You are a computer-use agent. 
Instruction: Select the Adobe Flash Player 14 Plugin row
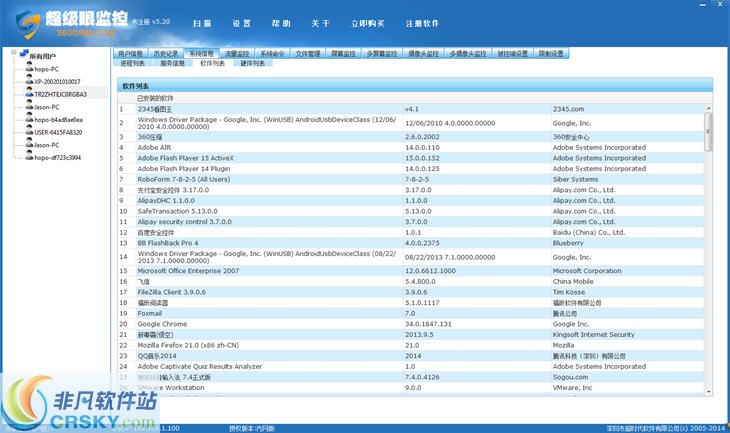tap(411, 169)
